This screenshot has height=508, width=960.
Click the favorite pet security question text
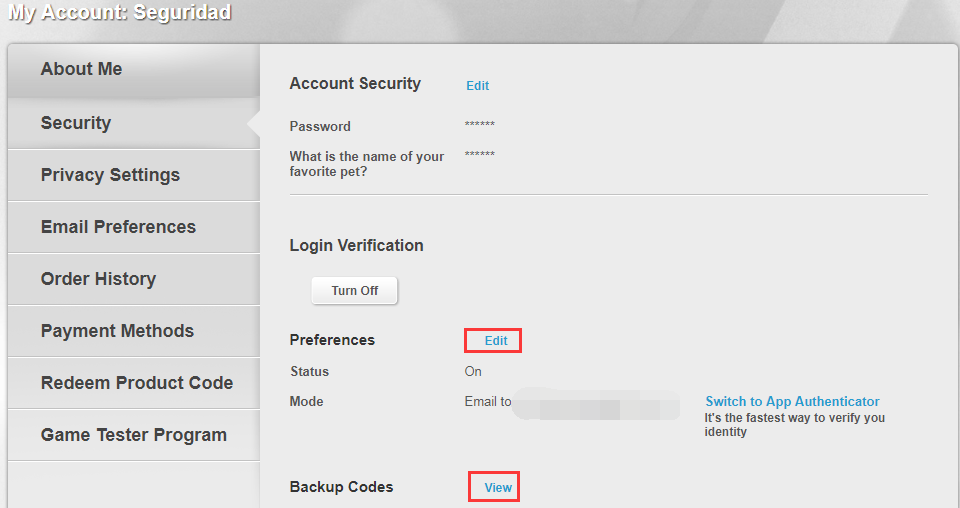pos(367,164)
